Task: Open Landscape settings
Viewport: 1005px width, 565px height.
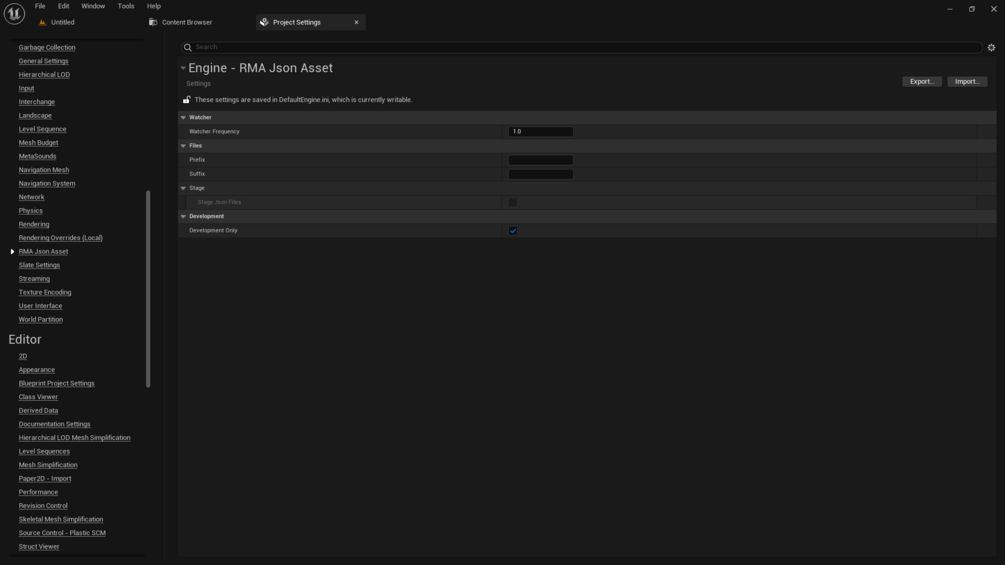Action: (35, 115)
